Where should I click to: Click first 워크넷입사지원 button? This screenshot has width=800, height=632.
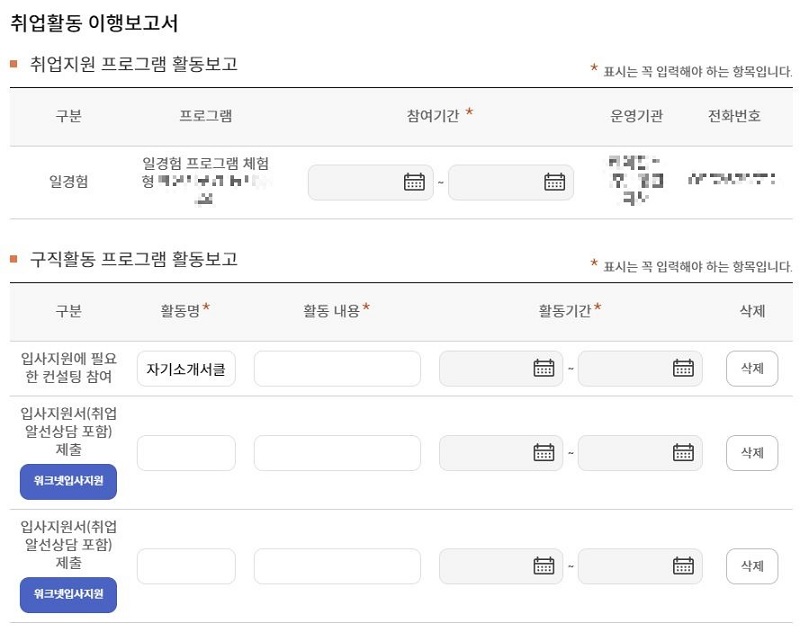(x=68, y=482)
